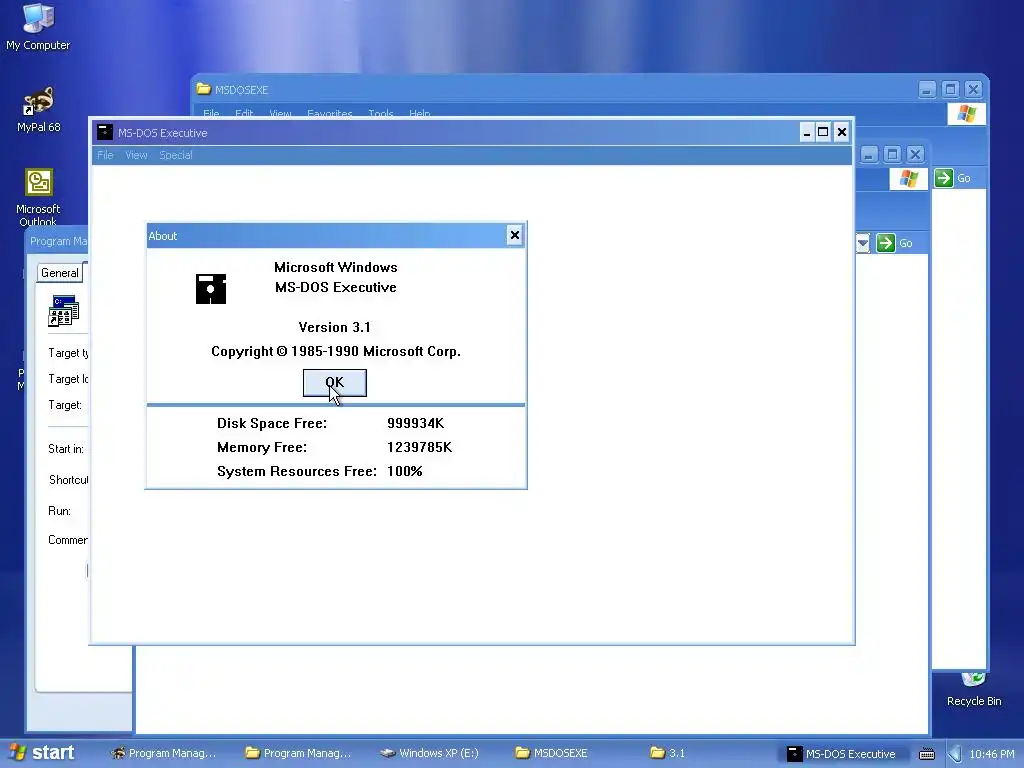The width and height of the screenshot is (1024, 768).
Task: Open Microsoft Outlook desktop icon
Action: pos(38,197)
